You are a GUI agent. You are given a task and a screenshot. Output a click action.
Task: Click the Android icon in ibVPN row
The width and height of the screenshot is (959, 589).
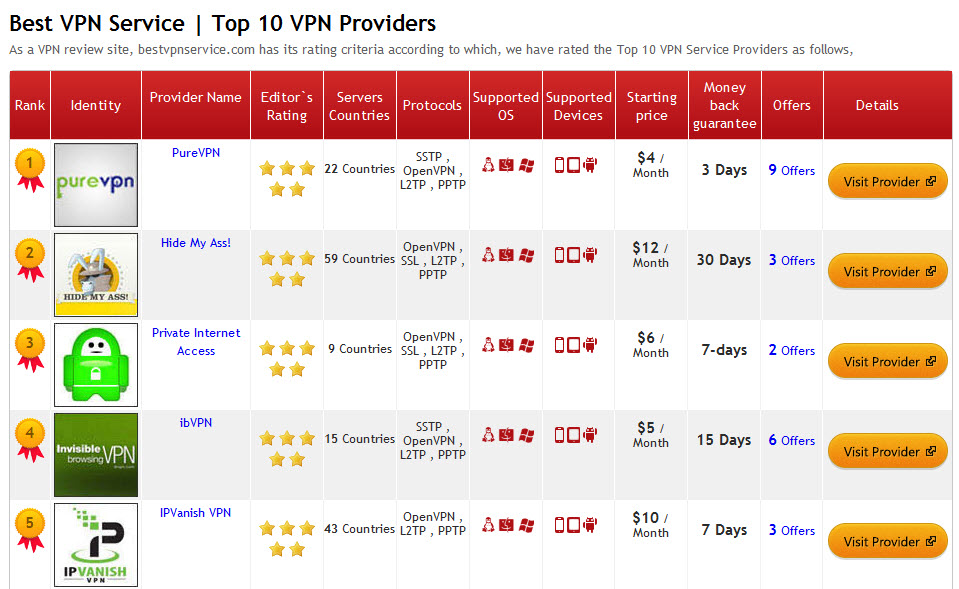click(x=590, y=435)
